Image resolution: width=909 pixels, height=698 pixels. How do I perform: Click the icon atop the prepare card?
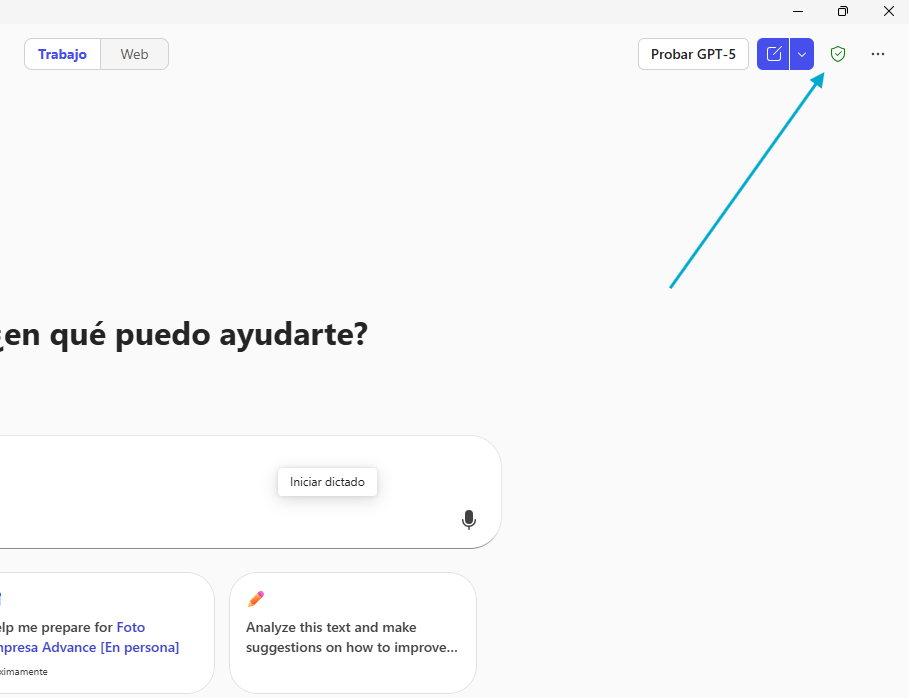click(2, 599)
